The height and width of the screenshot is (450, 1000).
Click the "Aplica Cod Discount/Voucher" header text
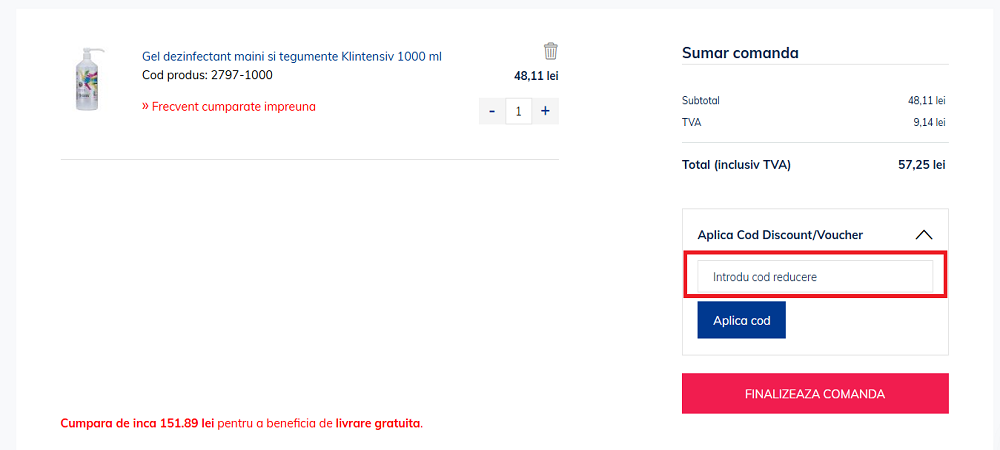(x=780, y=235)
